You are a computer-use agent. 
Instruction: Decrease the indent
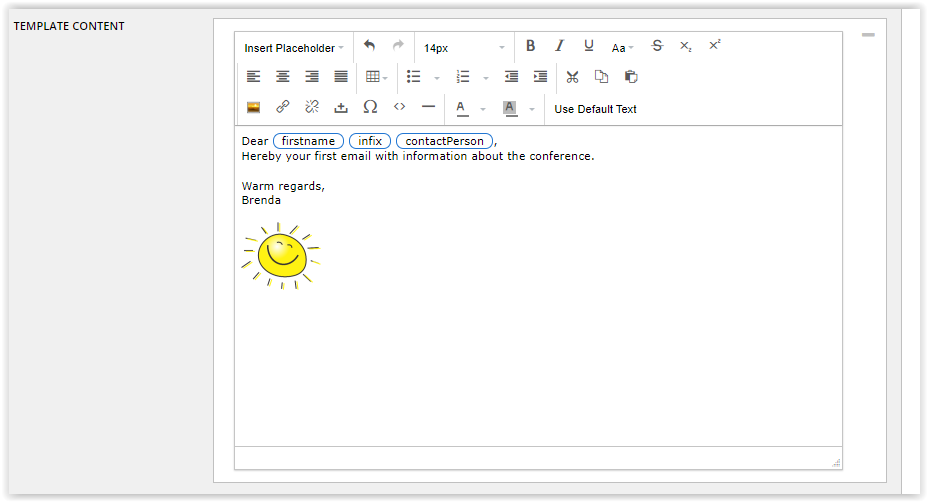coord(511,76)
